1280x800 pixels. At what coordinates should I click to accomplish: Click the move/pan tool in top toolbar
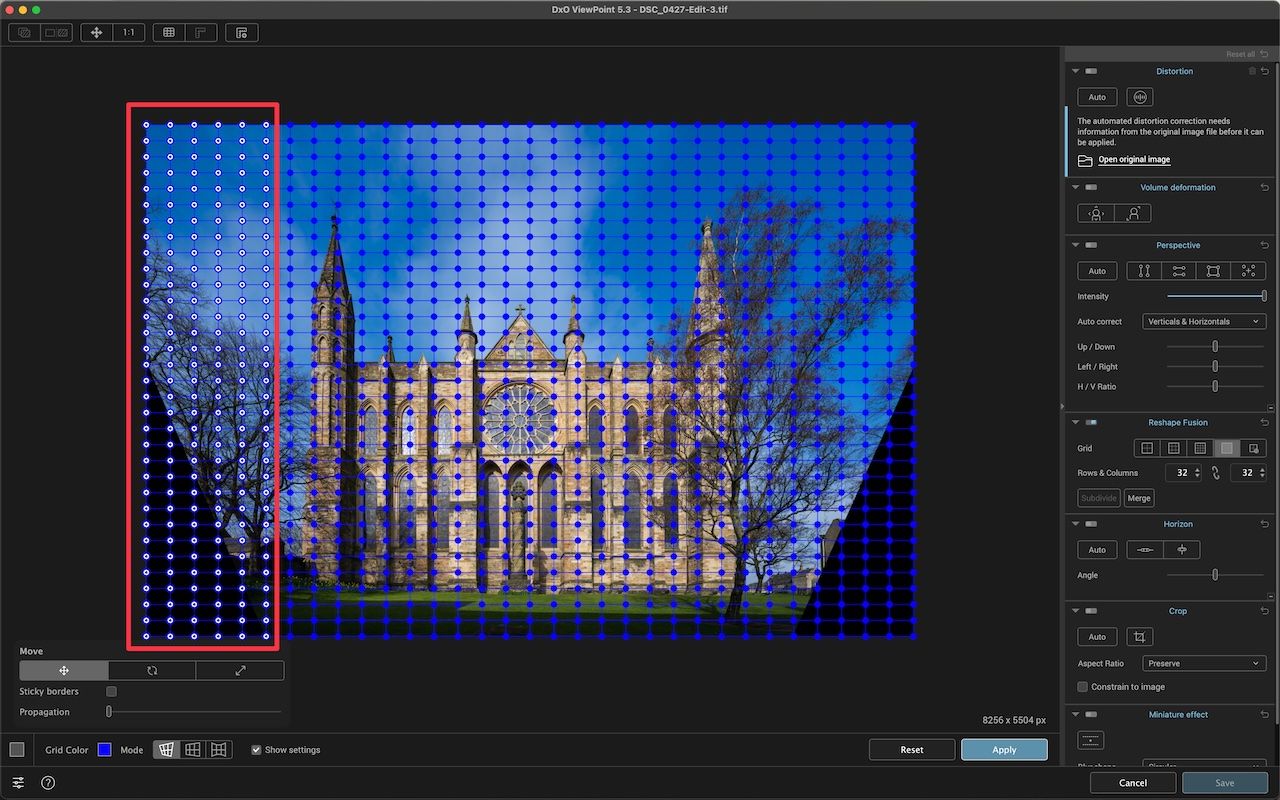(96, 33)
